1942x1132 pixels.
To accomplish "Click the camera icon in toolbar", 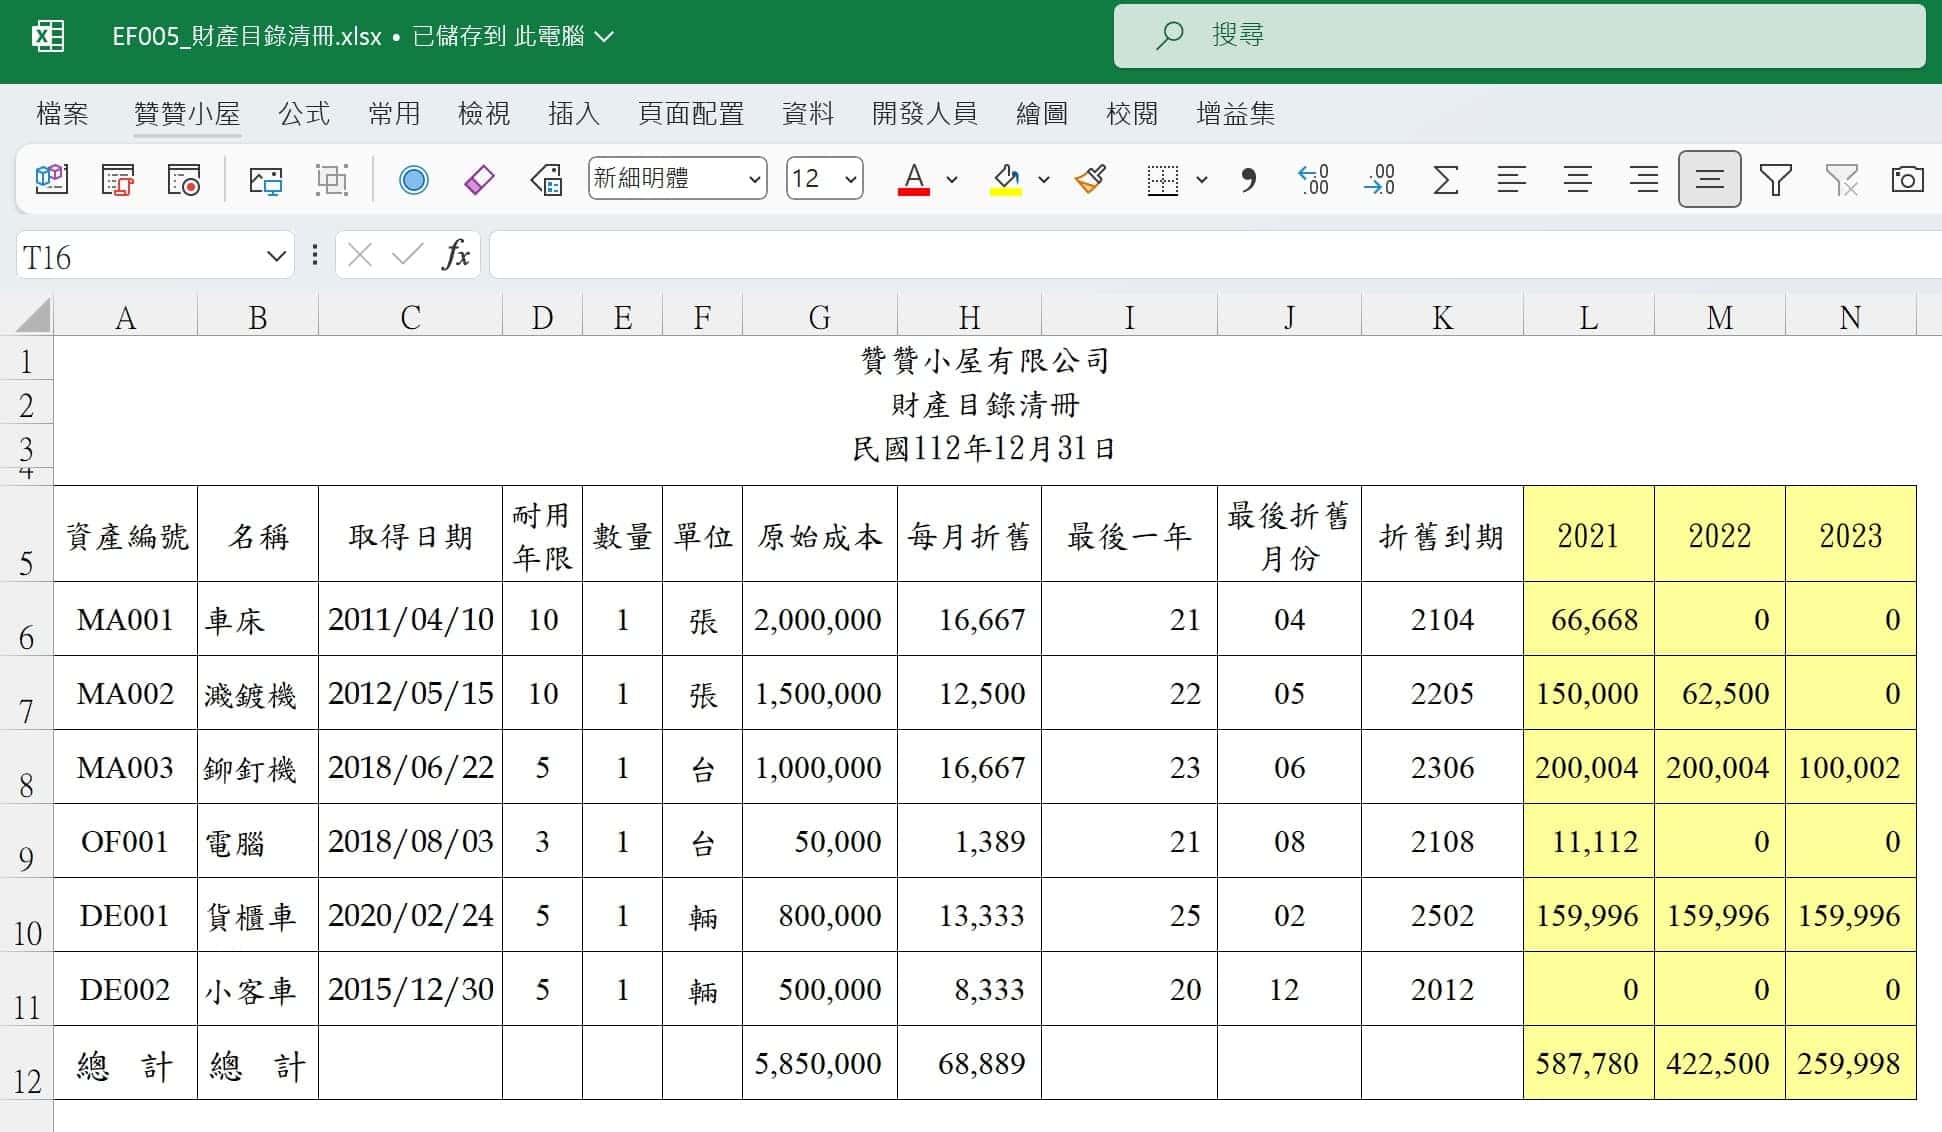I will 1907,180.
